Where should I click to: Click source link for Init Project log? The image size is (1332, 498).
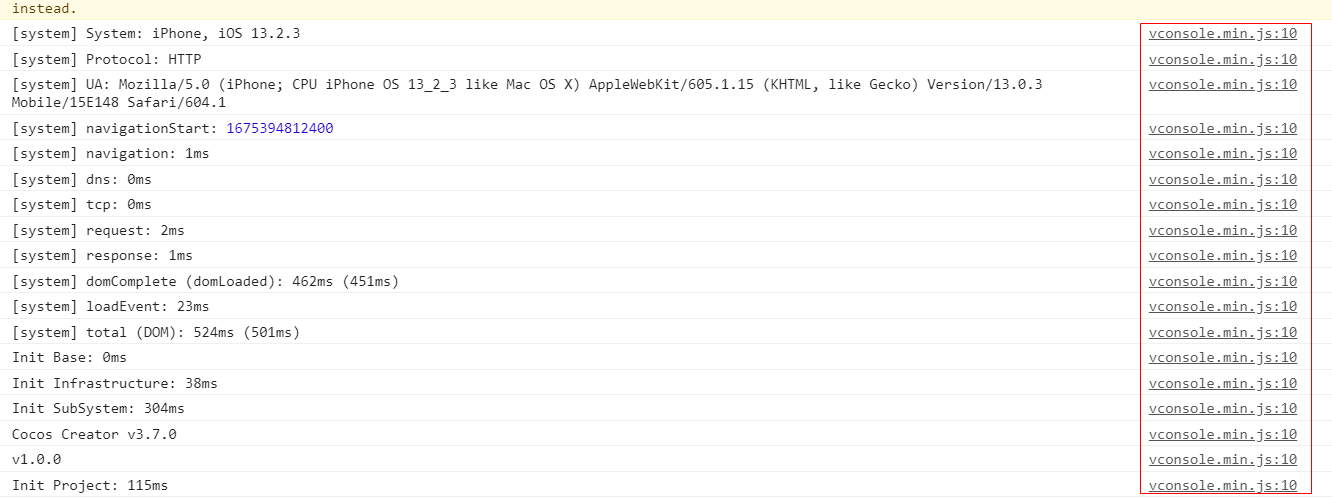(x=1222, y=485)
